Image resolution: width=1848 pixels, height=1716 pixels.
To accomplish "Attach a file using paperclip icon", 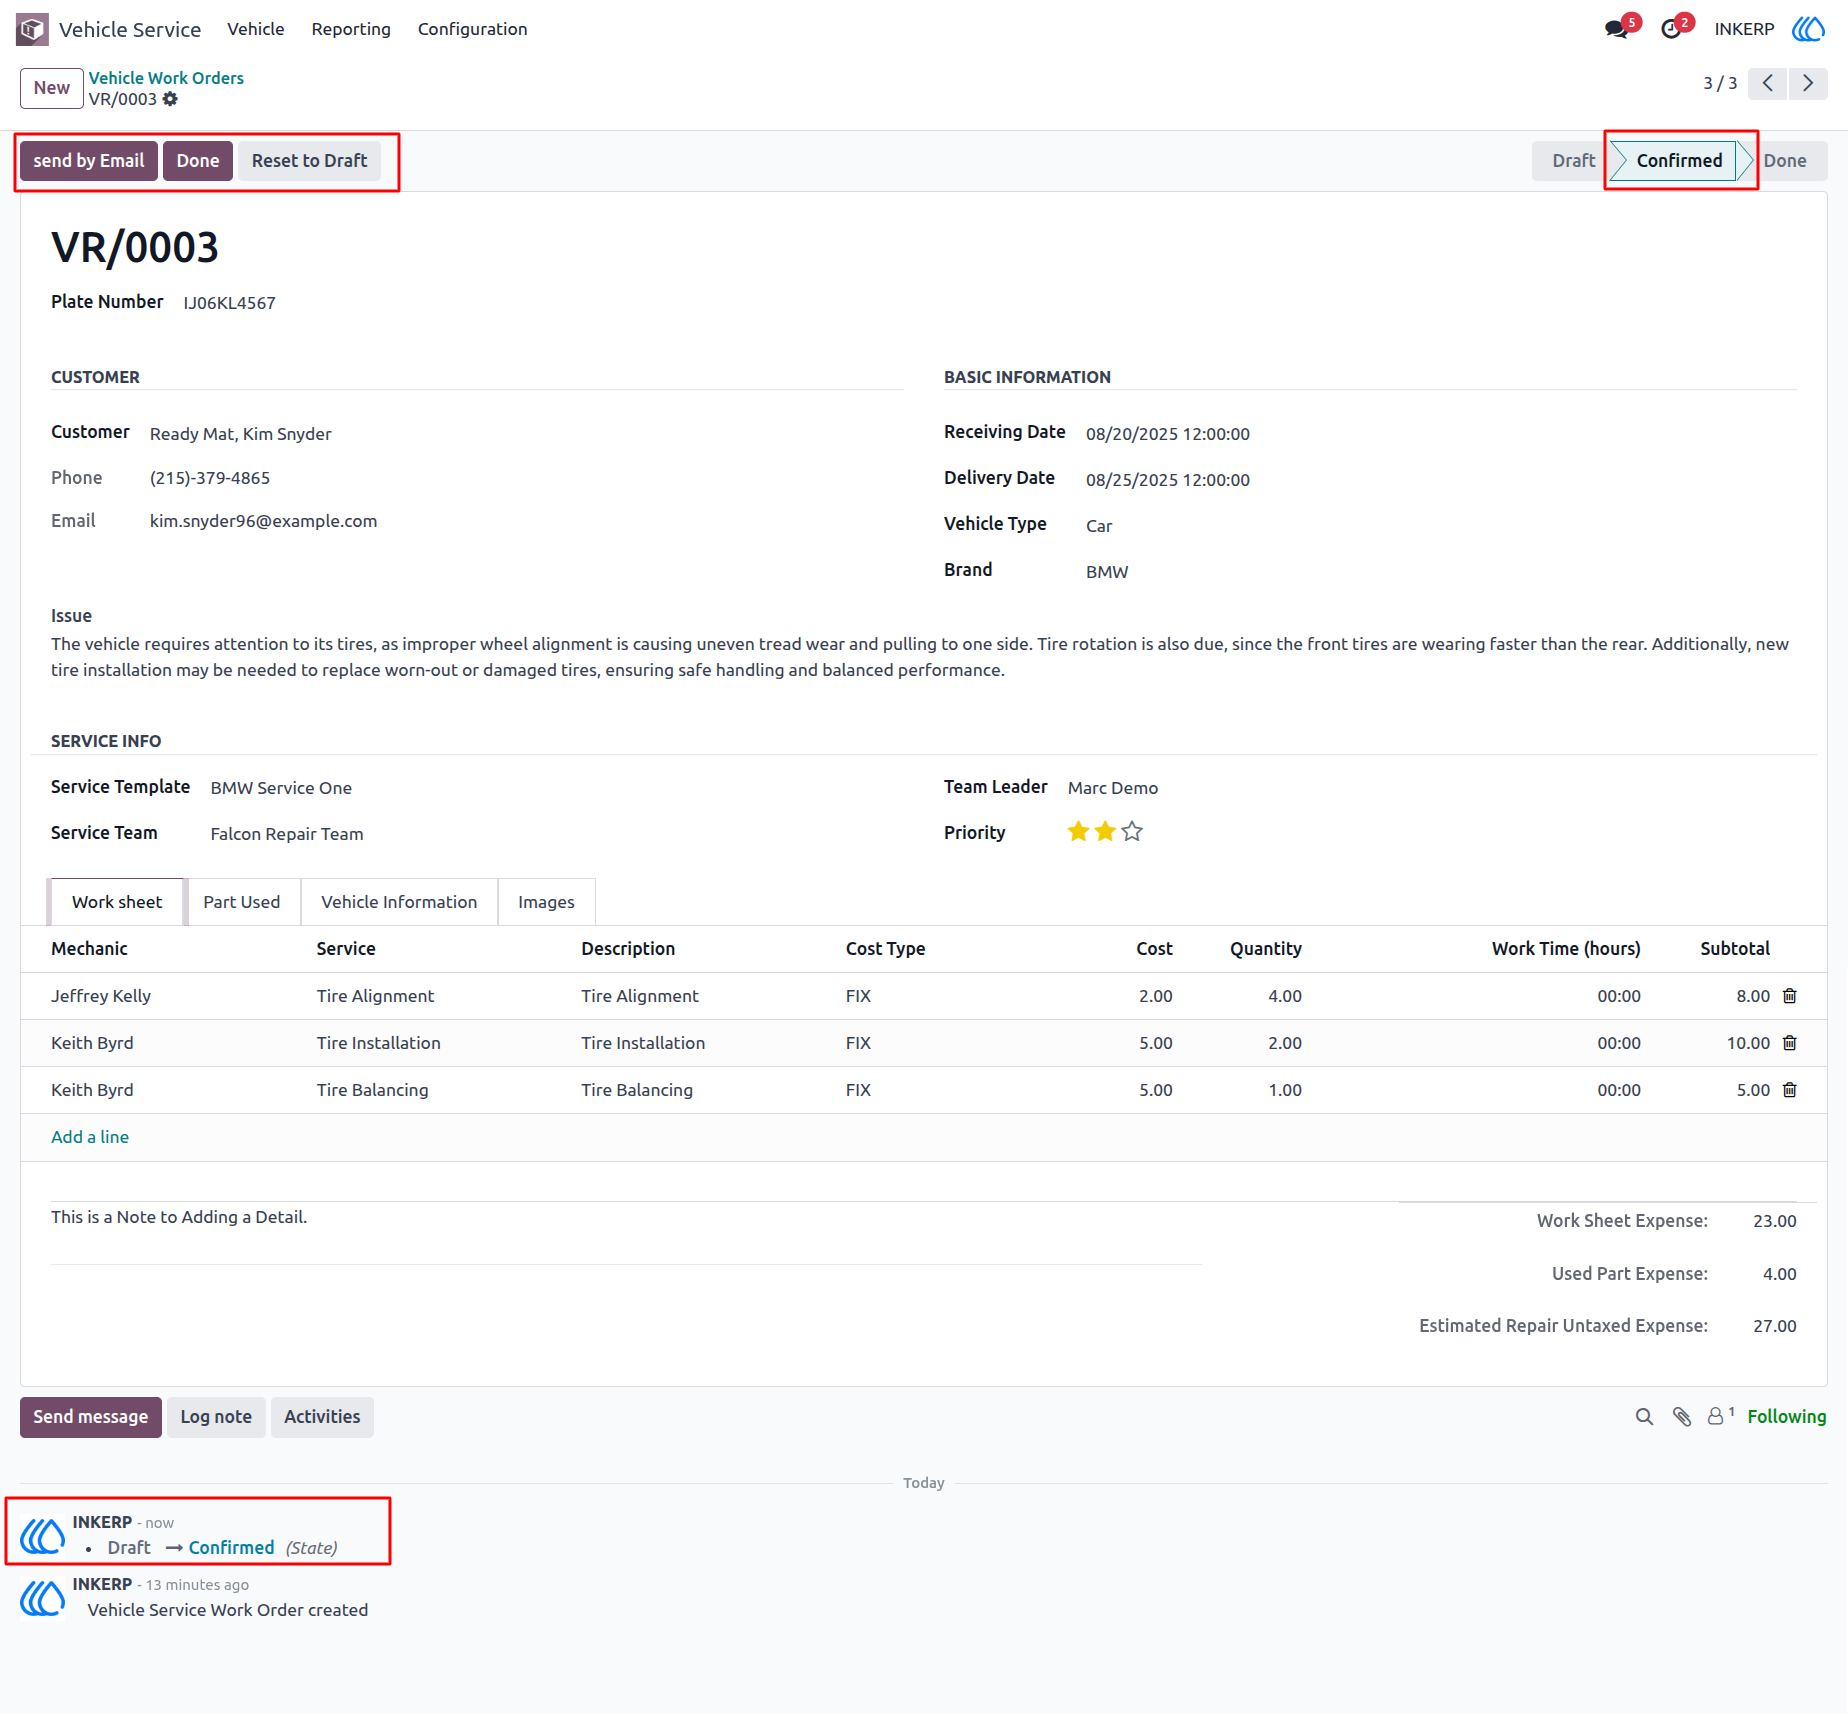I will [x=1682, y=1417].
